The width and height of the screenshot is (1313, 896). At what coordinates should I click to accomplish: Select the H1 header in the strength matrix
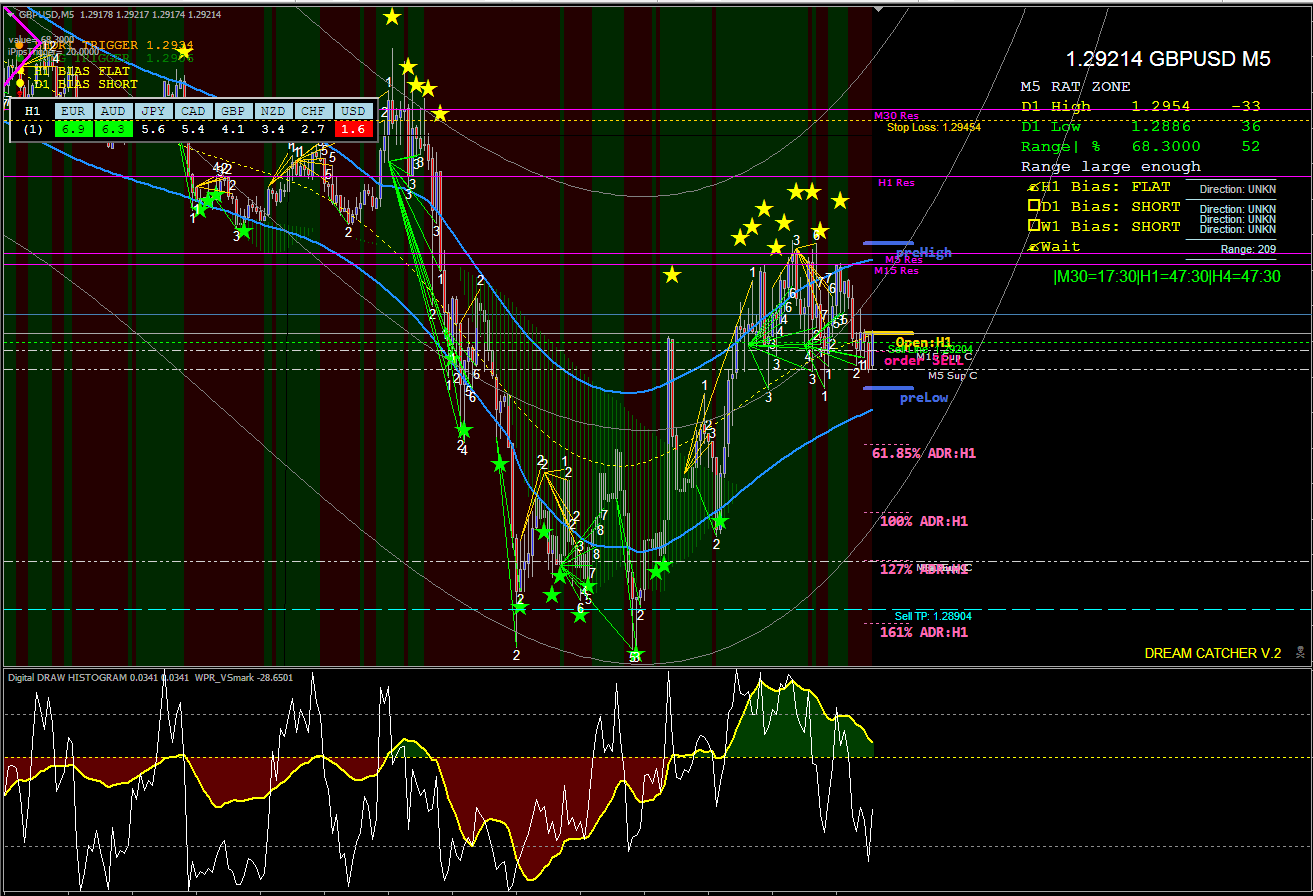coord(30,111)
